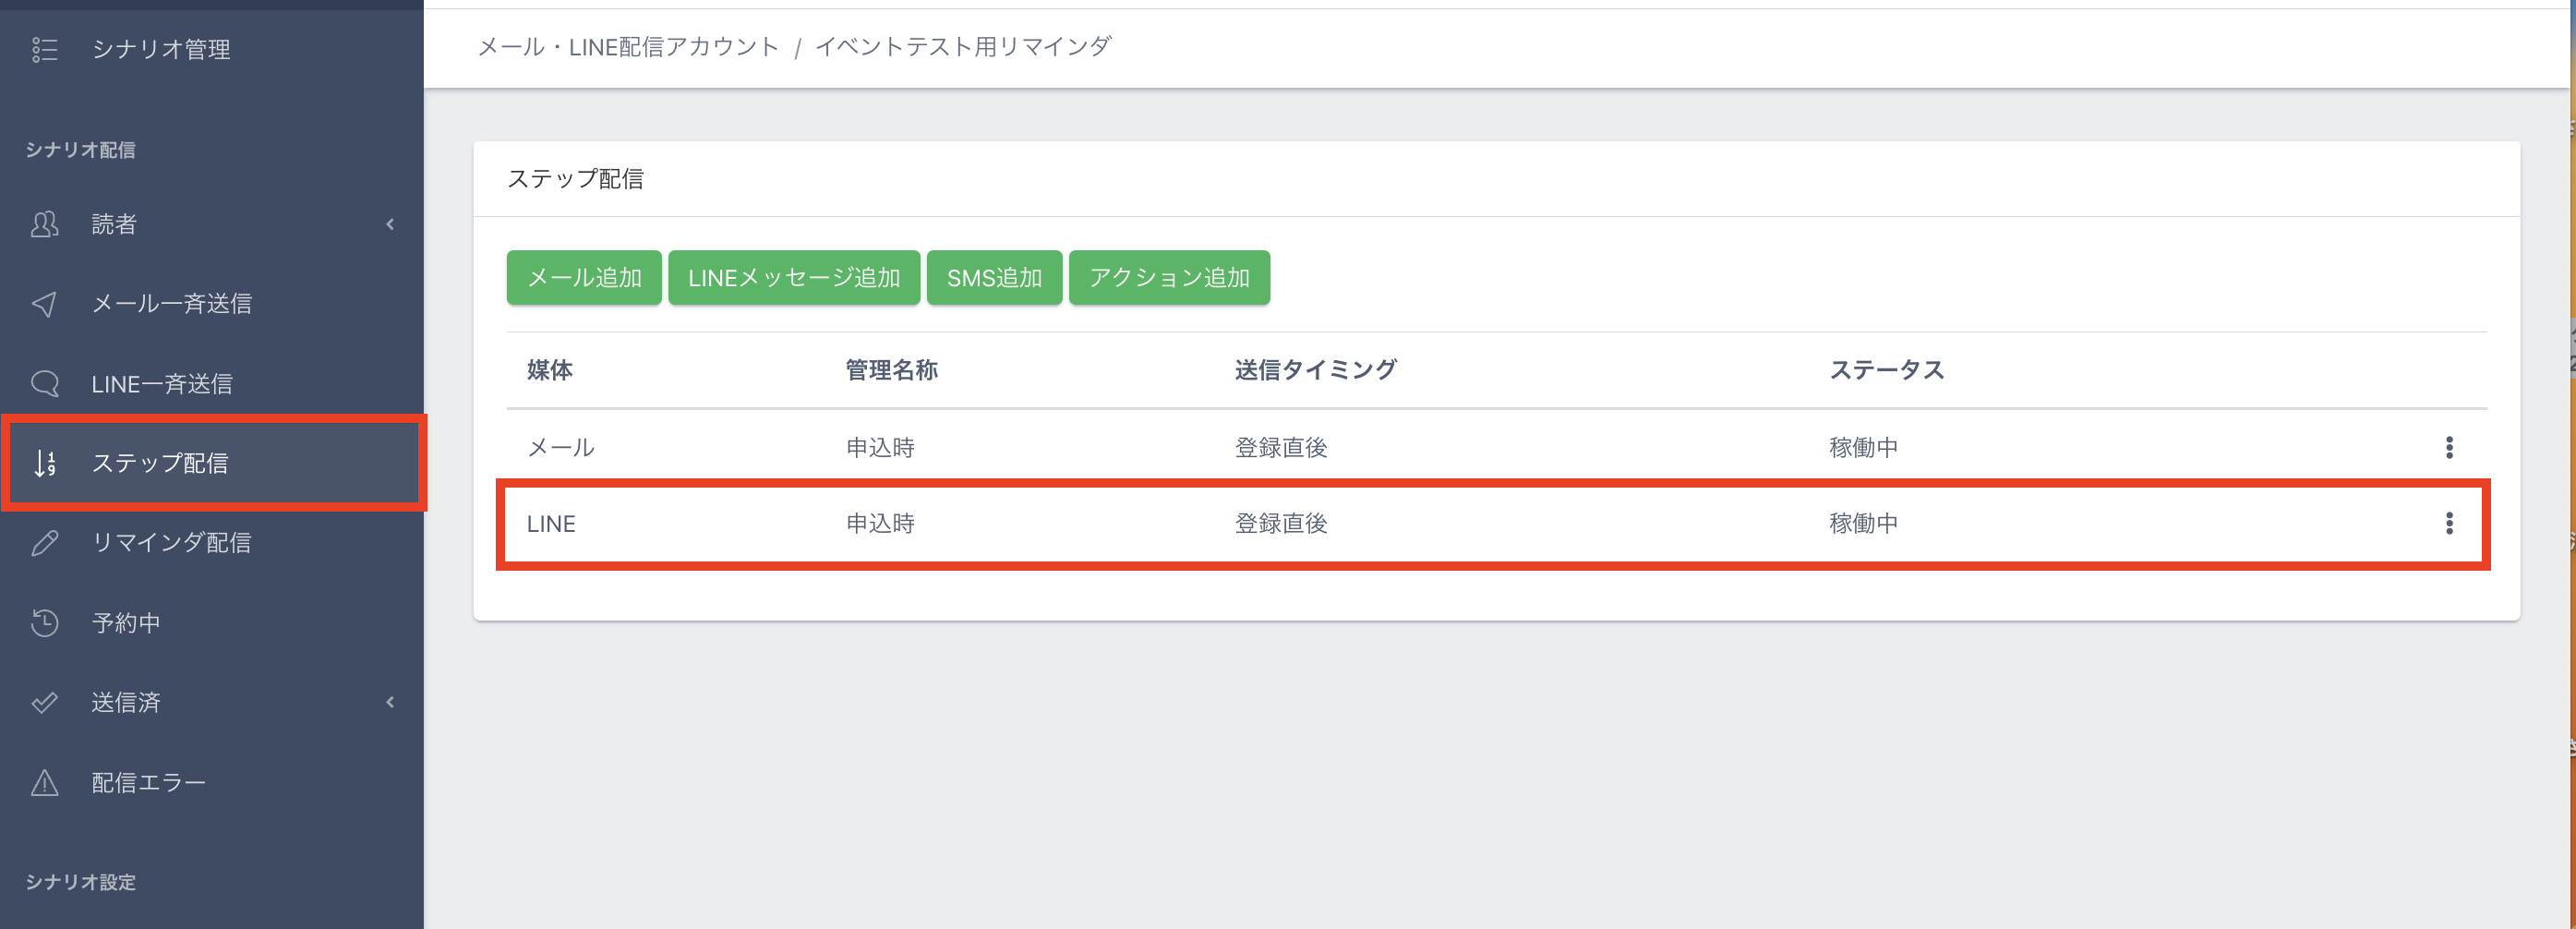Open the メール row three-dot menu
Screen dimensions: 2576x929
click(x=2449, y=447)
